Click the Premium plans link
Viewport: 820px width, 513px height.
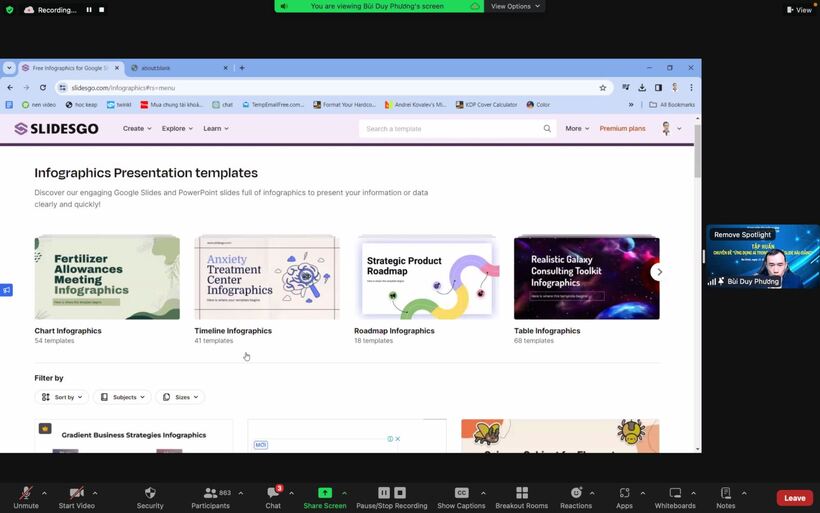pos(622,129)
